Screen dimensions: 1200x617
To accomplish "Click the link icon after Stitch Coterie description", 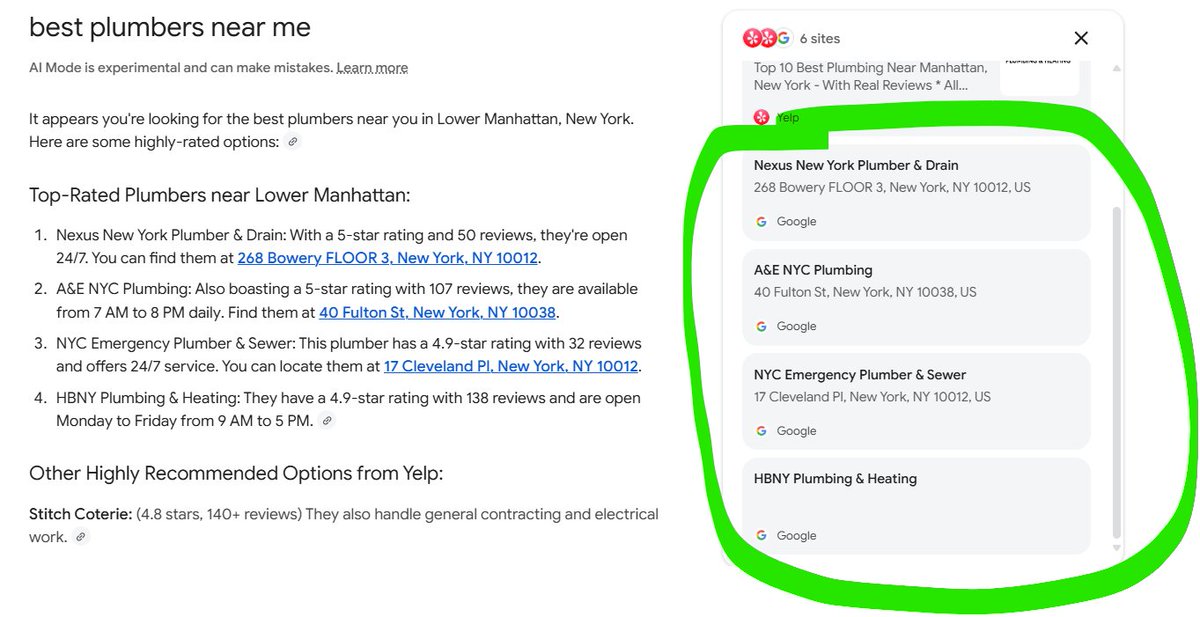I will click(x=81, y=537).
